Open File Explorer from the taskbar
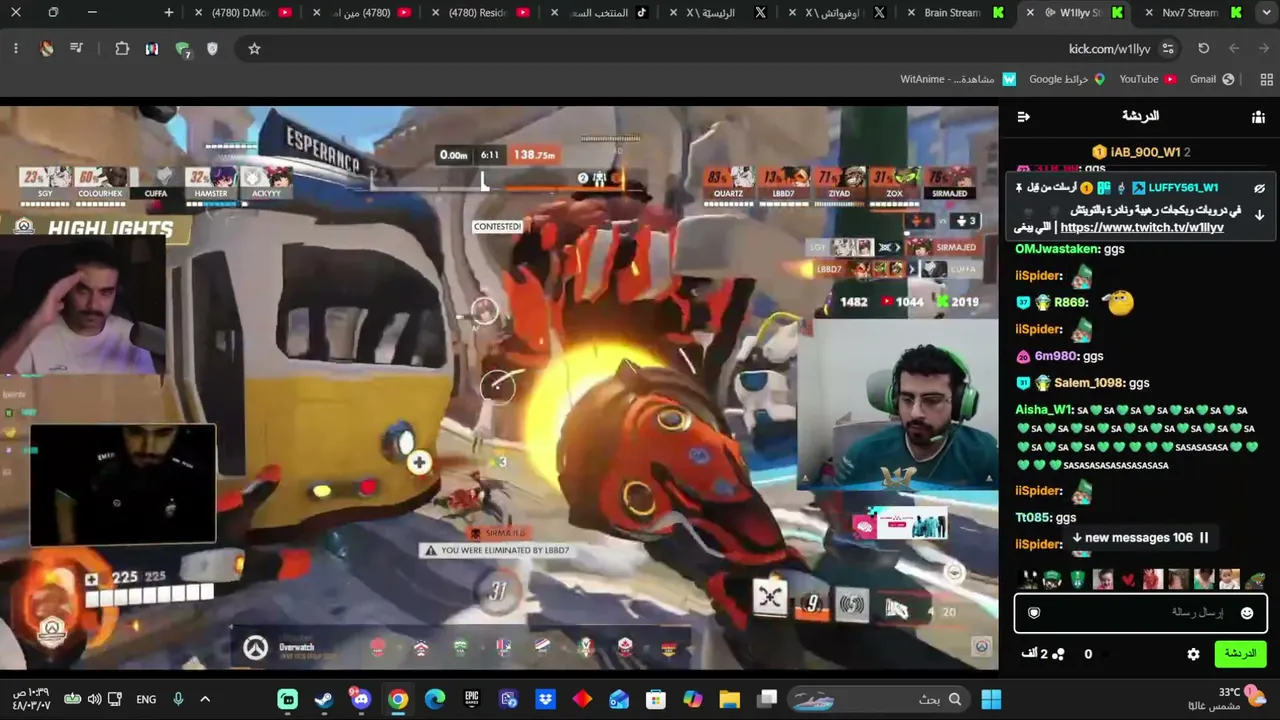The image size is (1280, 720). [x=729, y=699]
